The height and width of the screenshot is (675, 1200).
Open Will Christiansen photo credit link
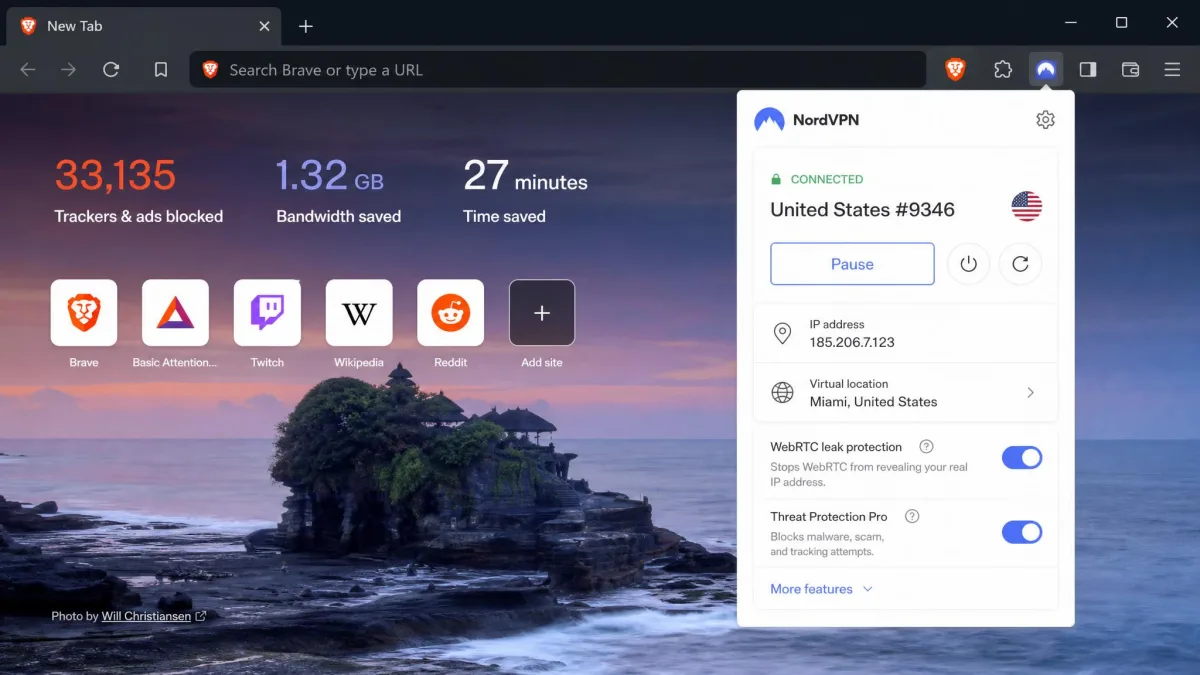coord(146,616)
